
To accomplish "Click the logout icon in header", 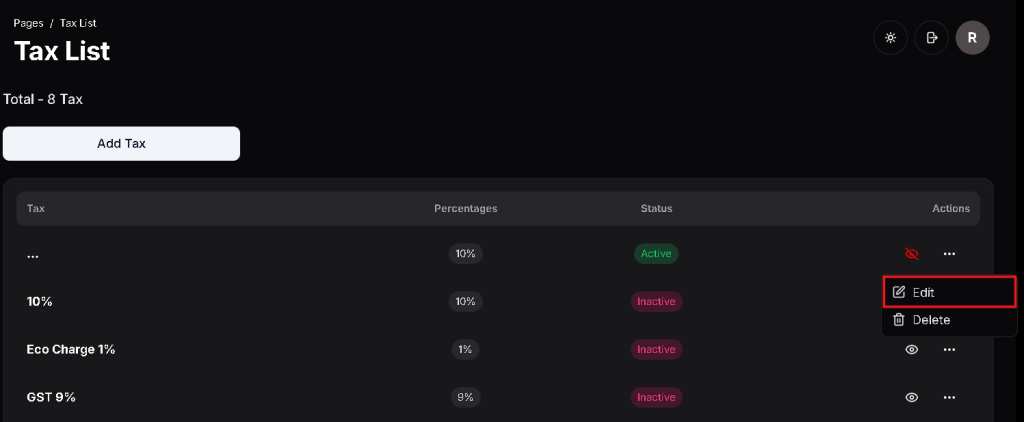I will click(x=931, y=38).
